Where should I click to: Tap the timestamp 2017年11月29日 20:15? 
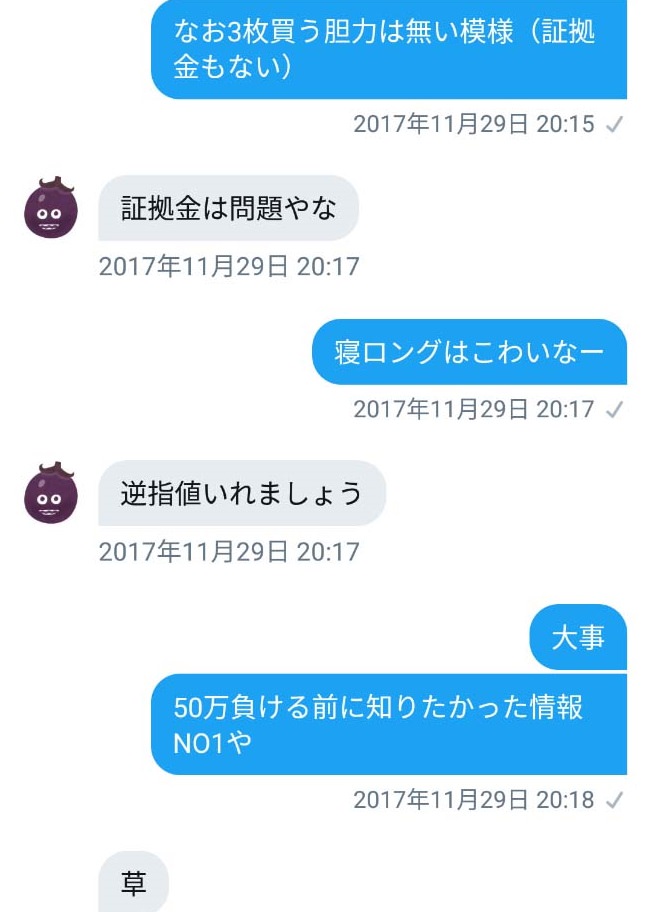tap(474, 124)
